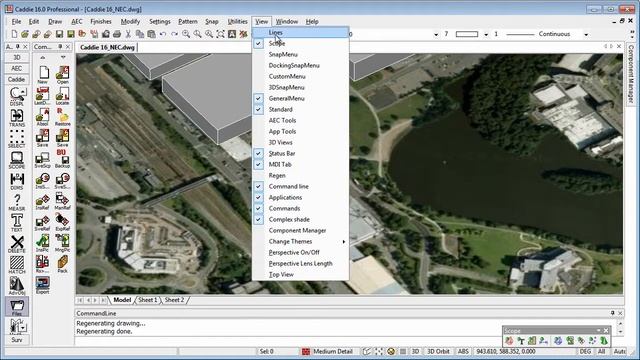Expand the Change Themes submenu

[300, 242]
